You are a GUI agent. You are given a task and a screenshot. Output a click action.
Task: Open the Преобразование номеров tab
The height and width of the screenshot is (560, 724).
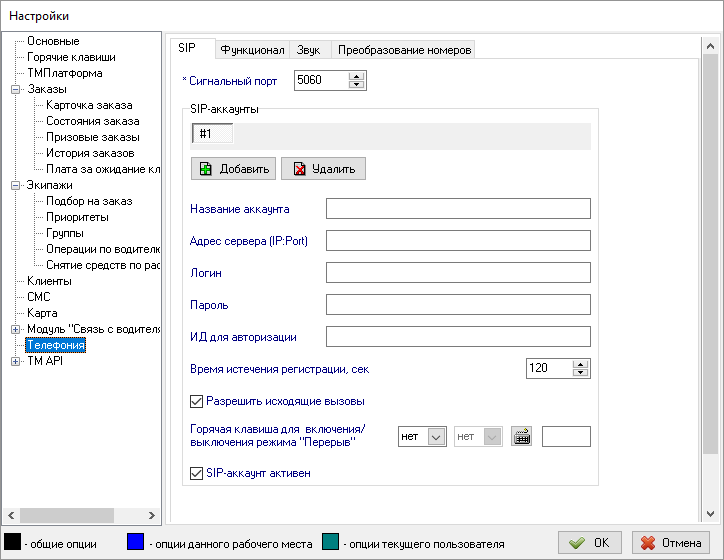(404, 50)
